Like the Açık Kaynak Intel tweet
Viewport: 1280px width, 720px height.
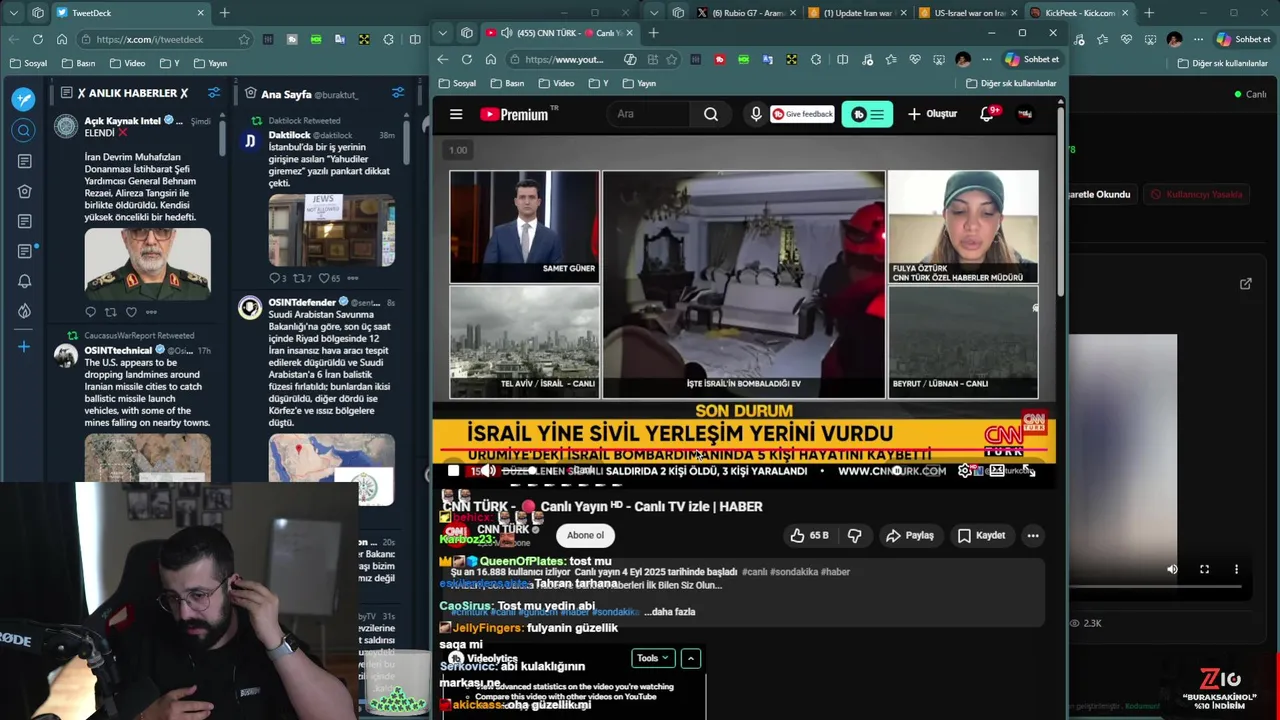coord(131,312)
